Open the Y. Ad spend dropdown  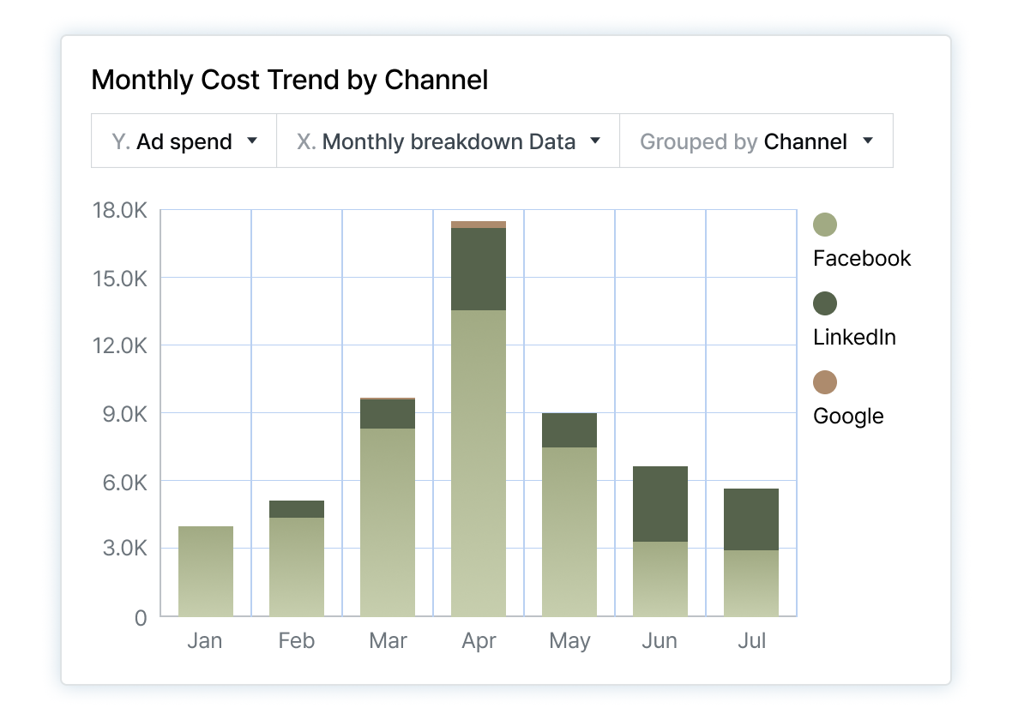184,141
